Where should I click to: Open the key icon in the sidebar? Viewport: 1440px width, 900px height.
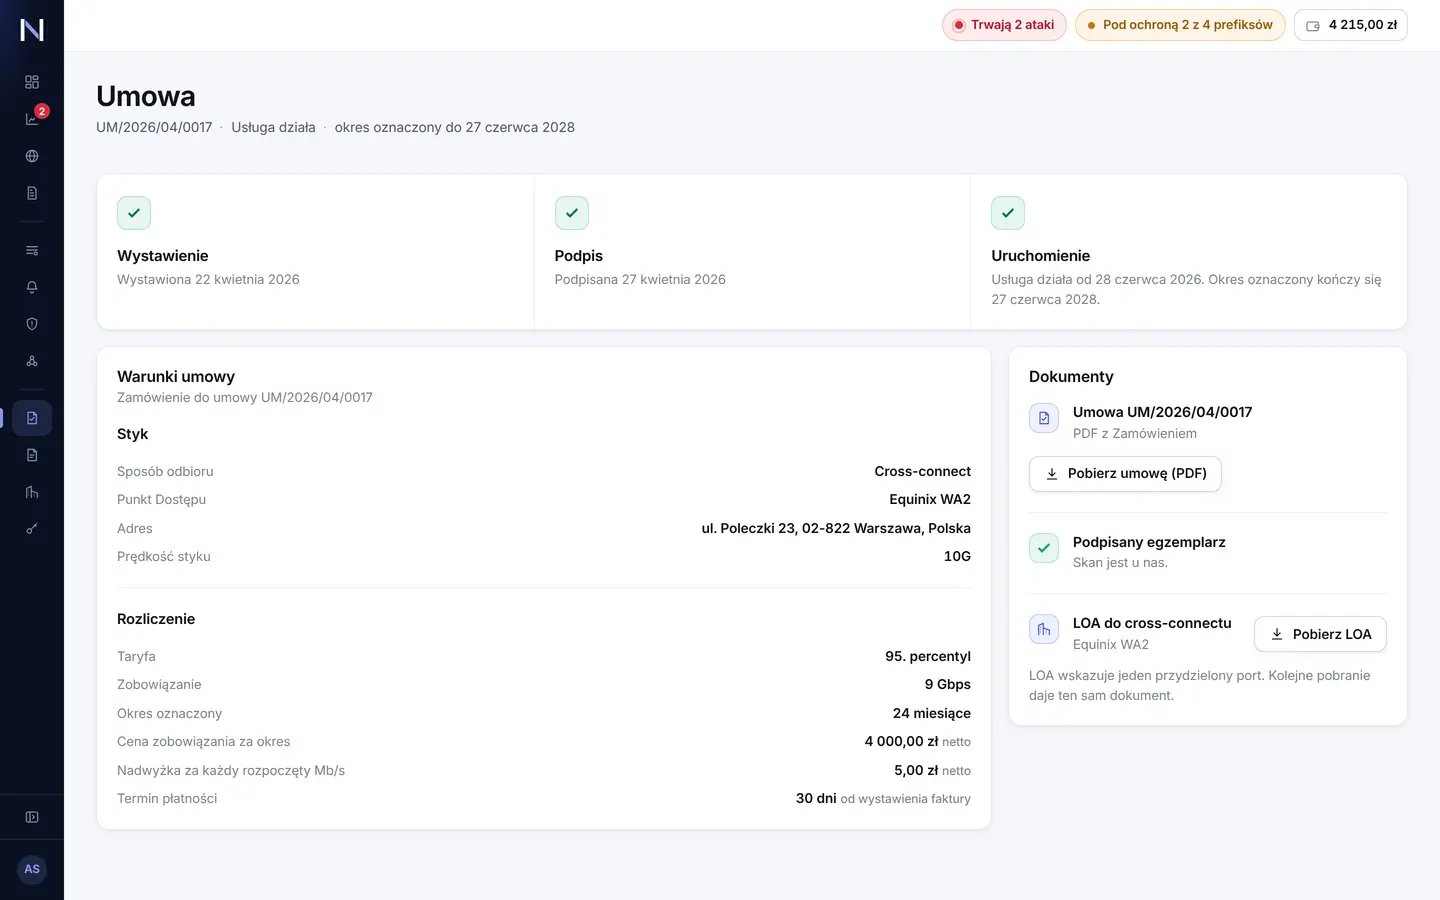32,529
